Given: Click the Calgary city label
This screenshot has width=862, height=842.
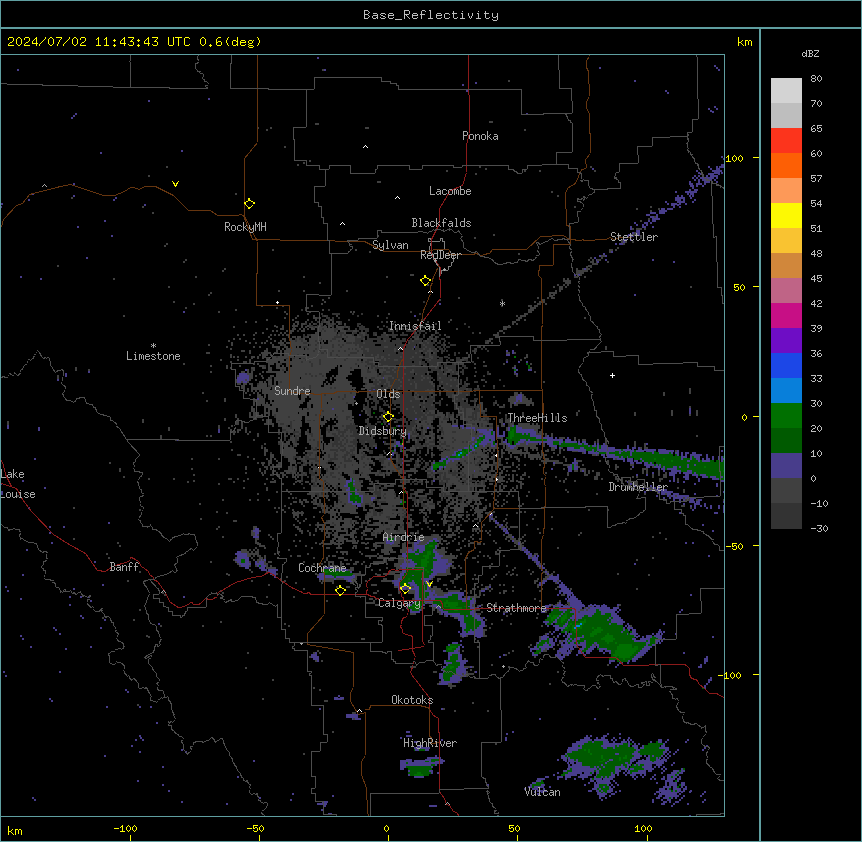Looking at the screenshot, I should (399, 603).
